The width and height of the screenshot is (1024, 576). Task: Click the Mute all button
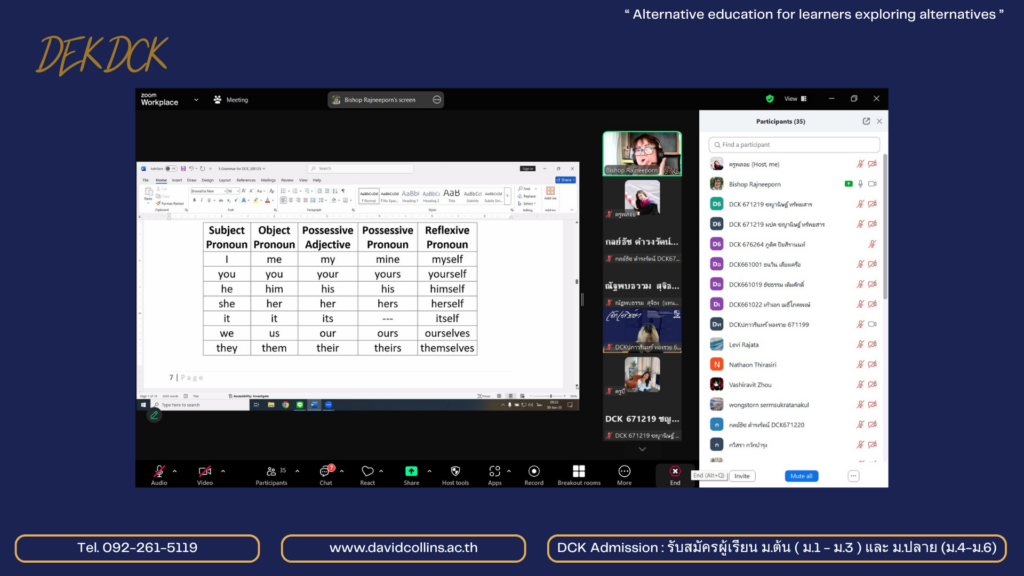pyautogui.click(x=800, y=476)
